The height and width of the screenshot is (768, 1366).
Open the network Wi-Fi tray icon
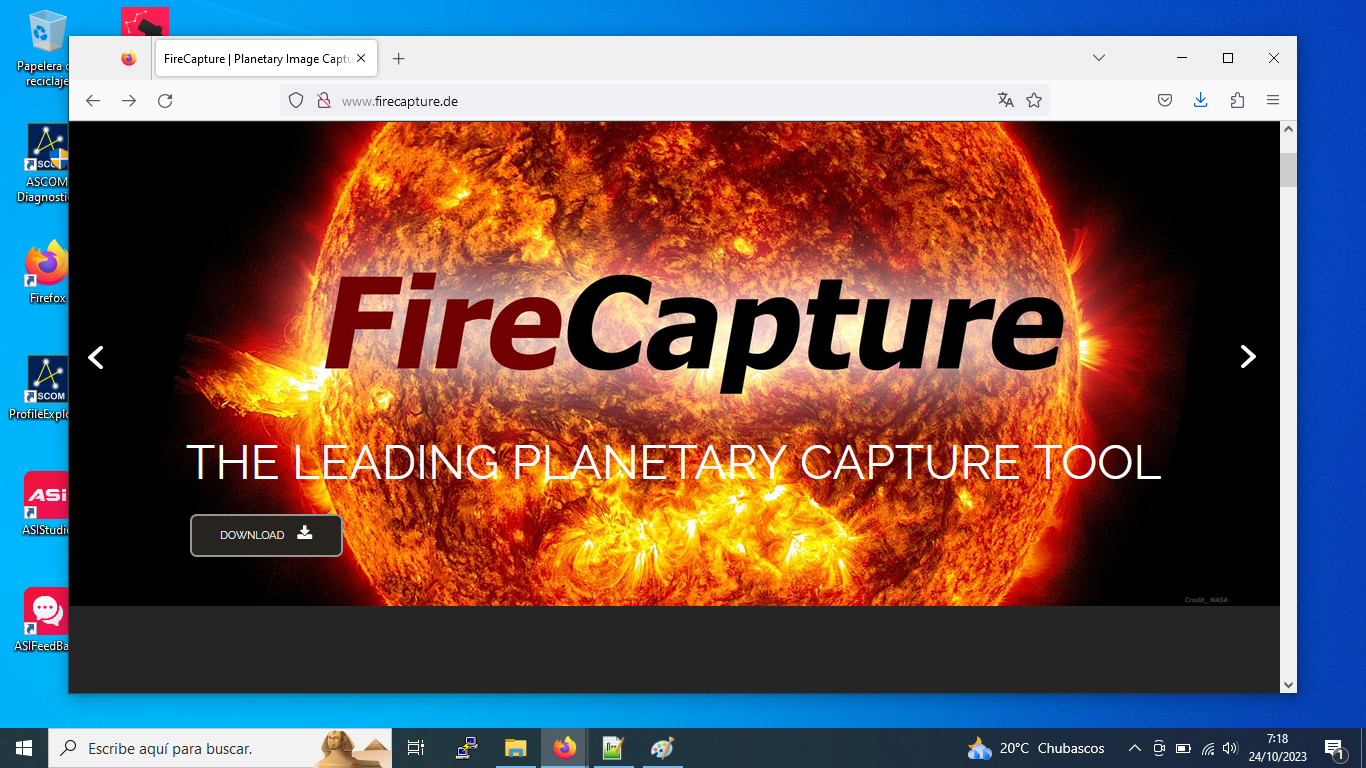[x=1208, y=748]
